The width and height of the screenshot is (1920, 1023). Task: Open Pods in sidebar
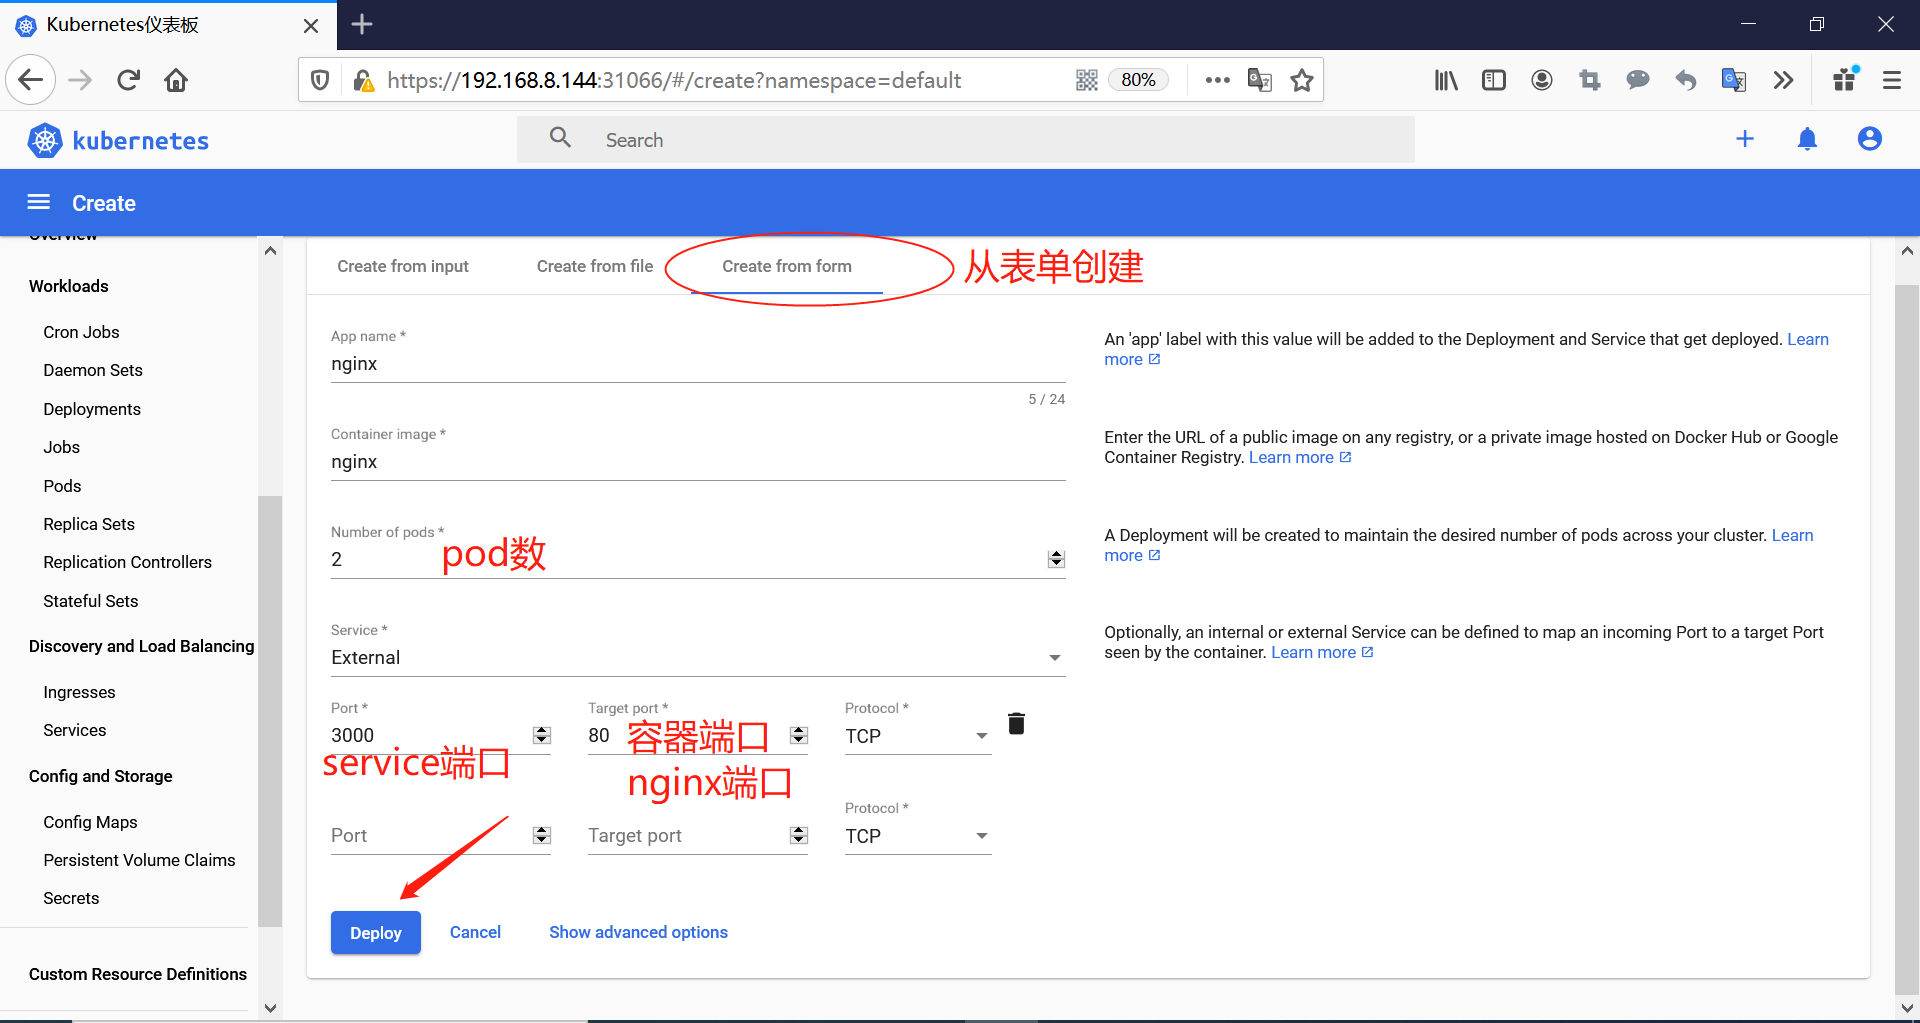point(62,486)
